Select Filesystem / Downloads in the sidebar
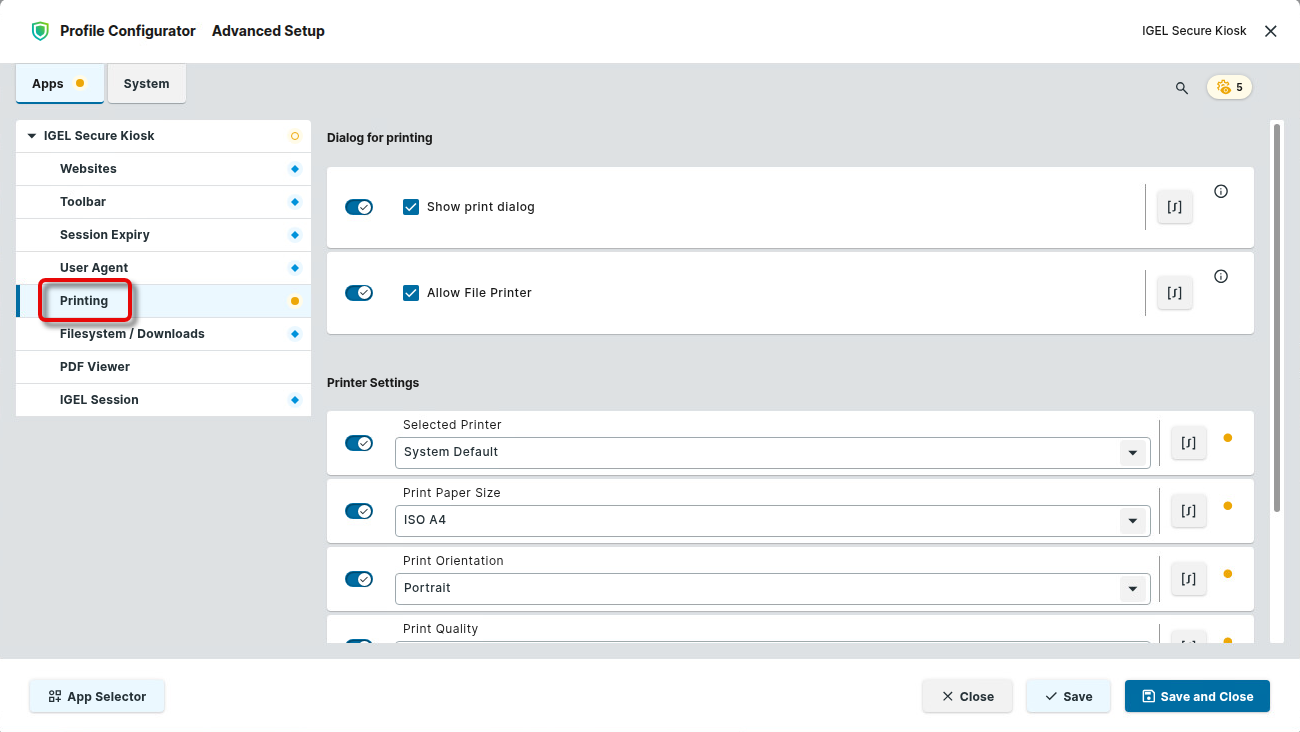The width and height of the screenshot is (1300, 732). point(132,334)
